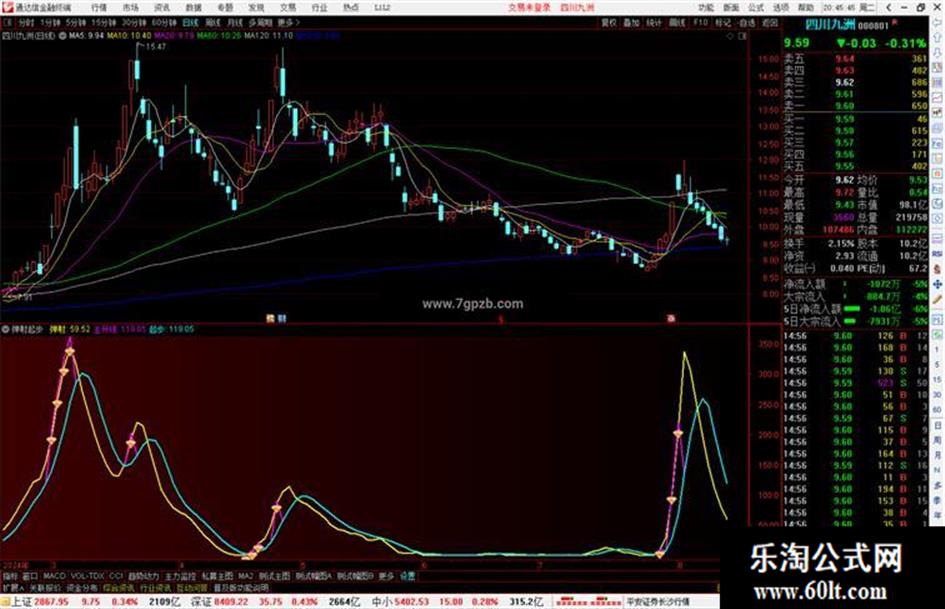Click the 叠加 overlay button
945x609 pixels.
(x=631, y=22)
